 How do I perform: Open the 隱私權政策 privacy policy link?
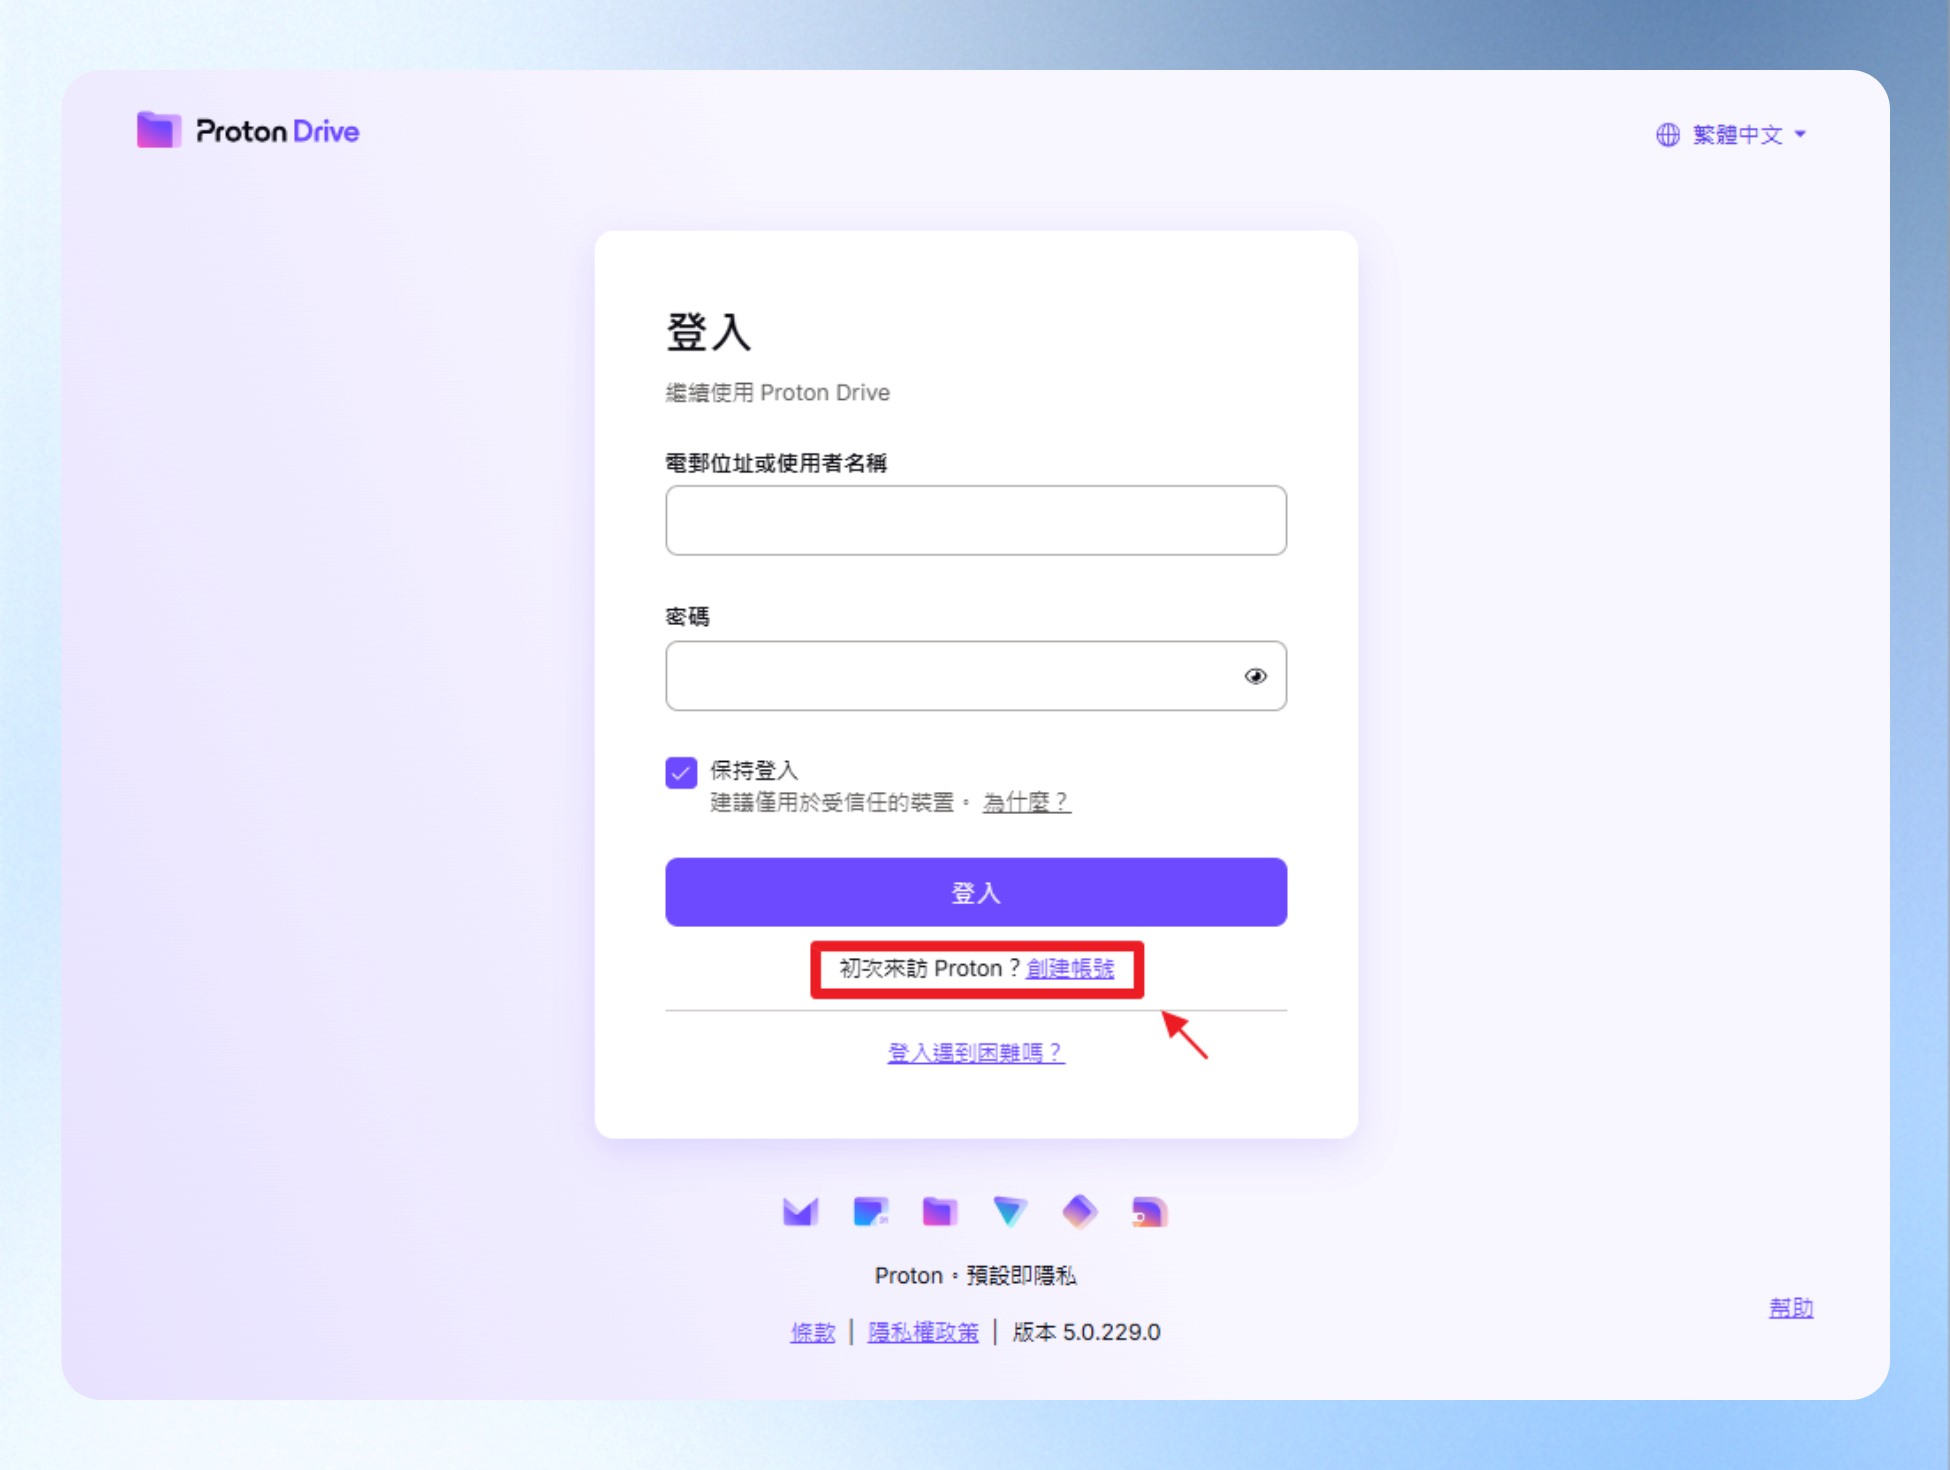tap(923, 1332)
